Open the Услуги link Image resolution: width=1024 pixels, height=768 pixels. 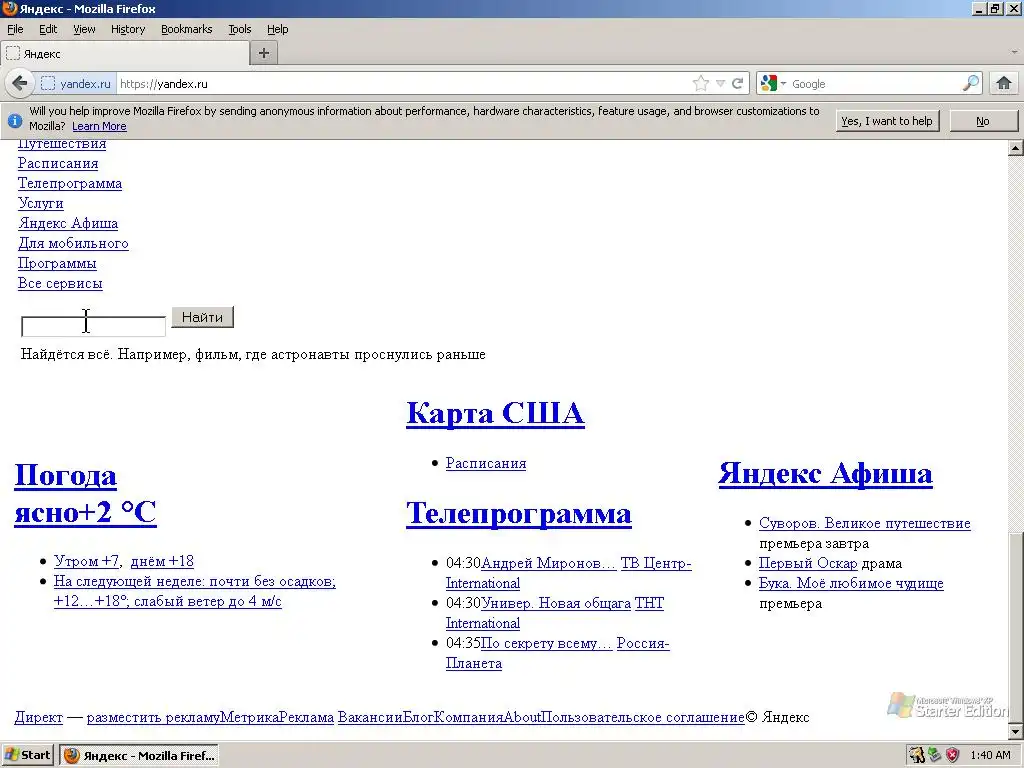[x=40, y=203]
